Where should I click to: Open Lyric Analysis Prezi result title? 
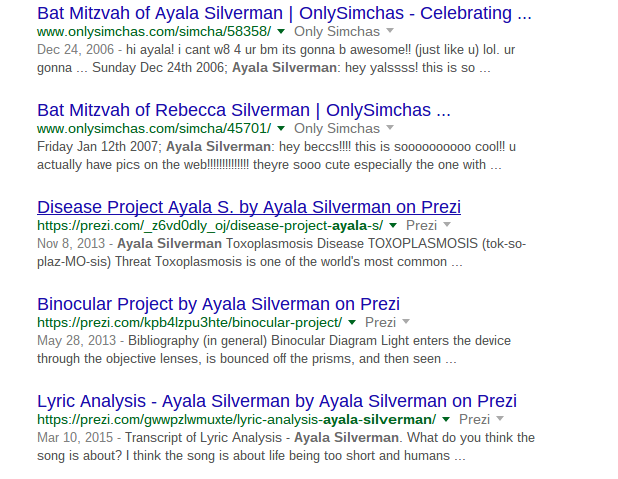point(277,400)
